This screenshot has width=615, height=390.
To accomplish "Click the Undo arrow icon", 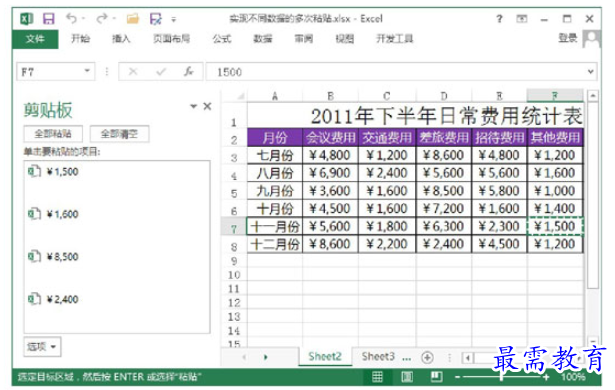I will pyautogui.click(x=71, y=18).
